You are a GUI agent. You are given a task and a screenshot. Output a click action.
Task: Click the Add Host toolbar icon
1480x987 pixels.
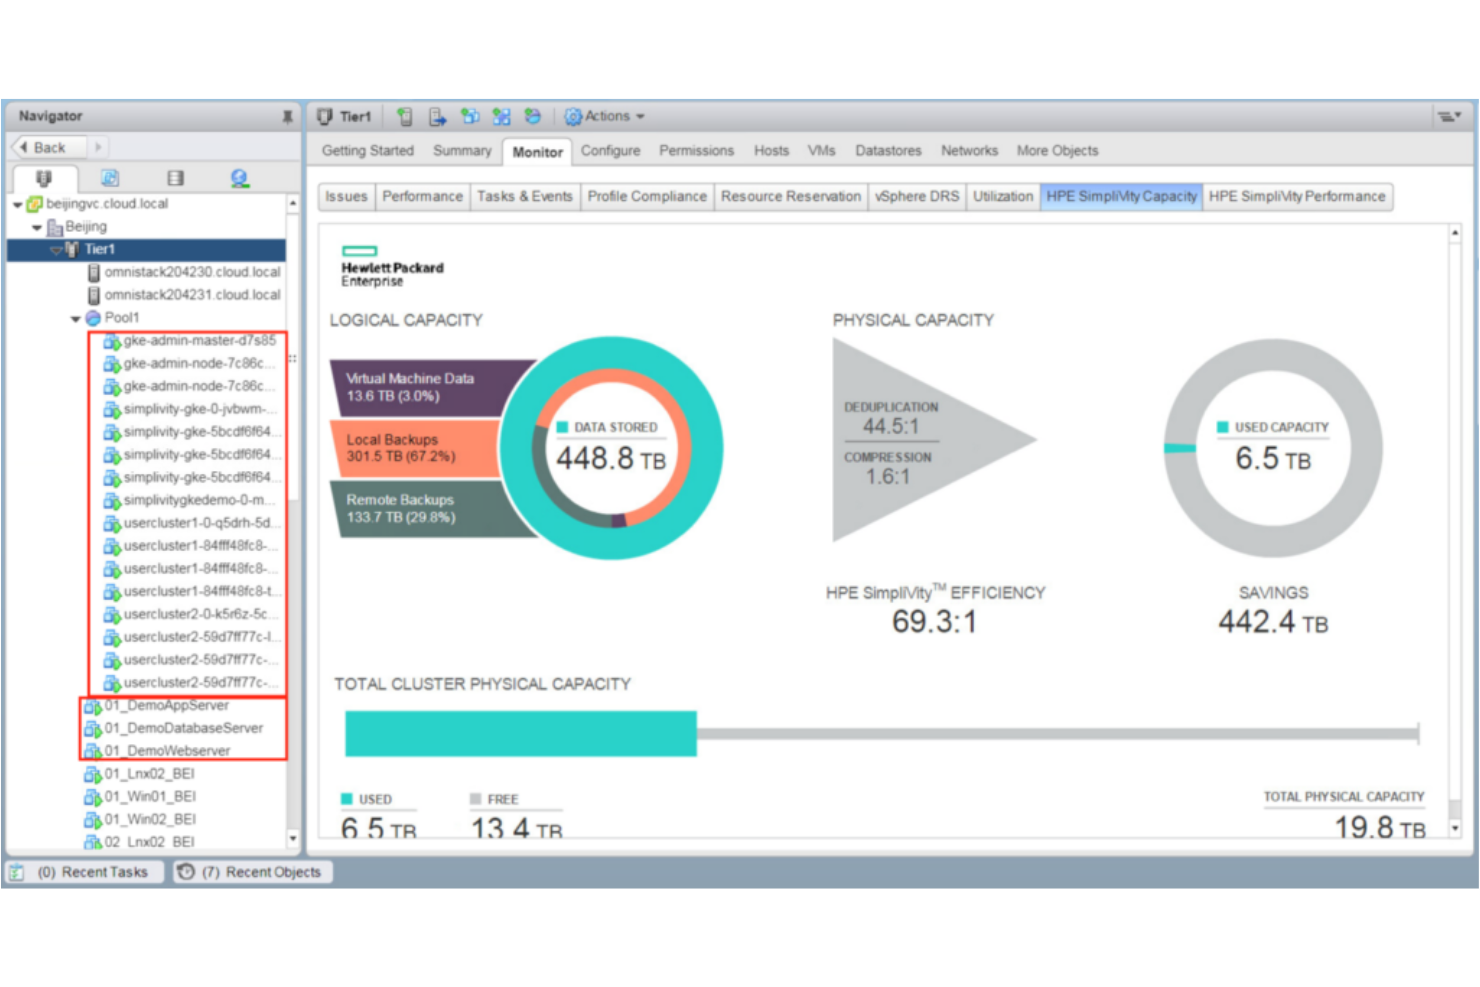403,115
